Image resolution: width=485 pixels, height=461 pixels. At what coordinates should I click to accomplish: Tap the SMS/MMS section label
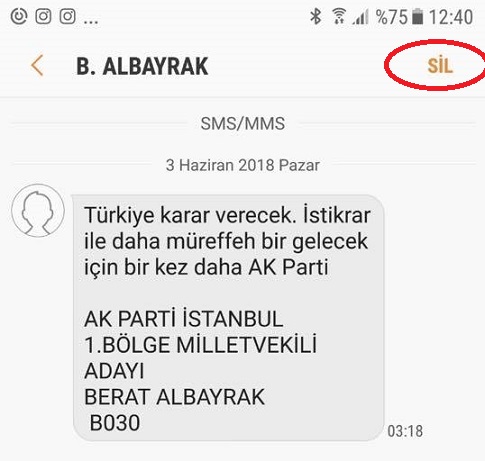coord(243,124)
